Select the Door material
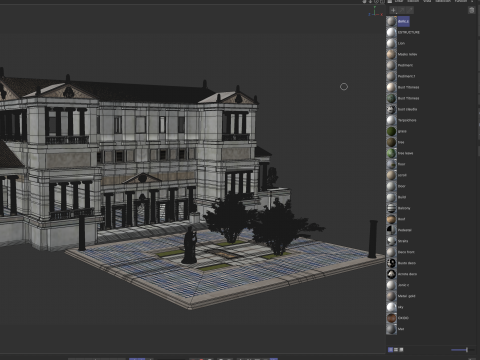This screenshot has height=360, width=480. [x=396, y=186]
